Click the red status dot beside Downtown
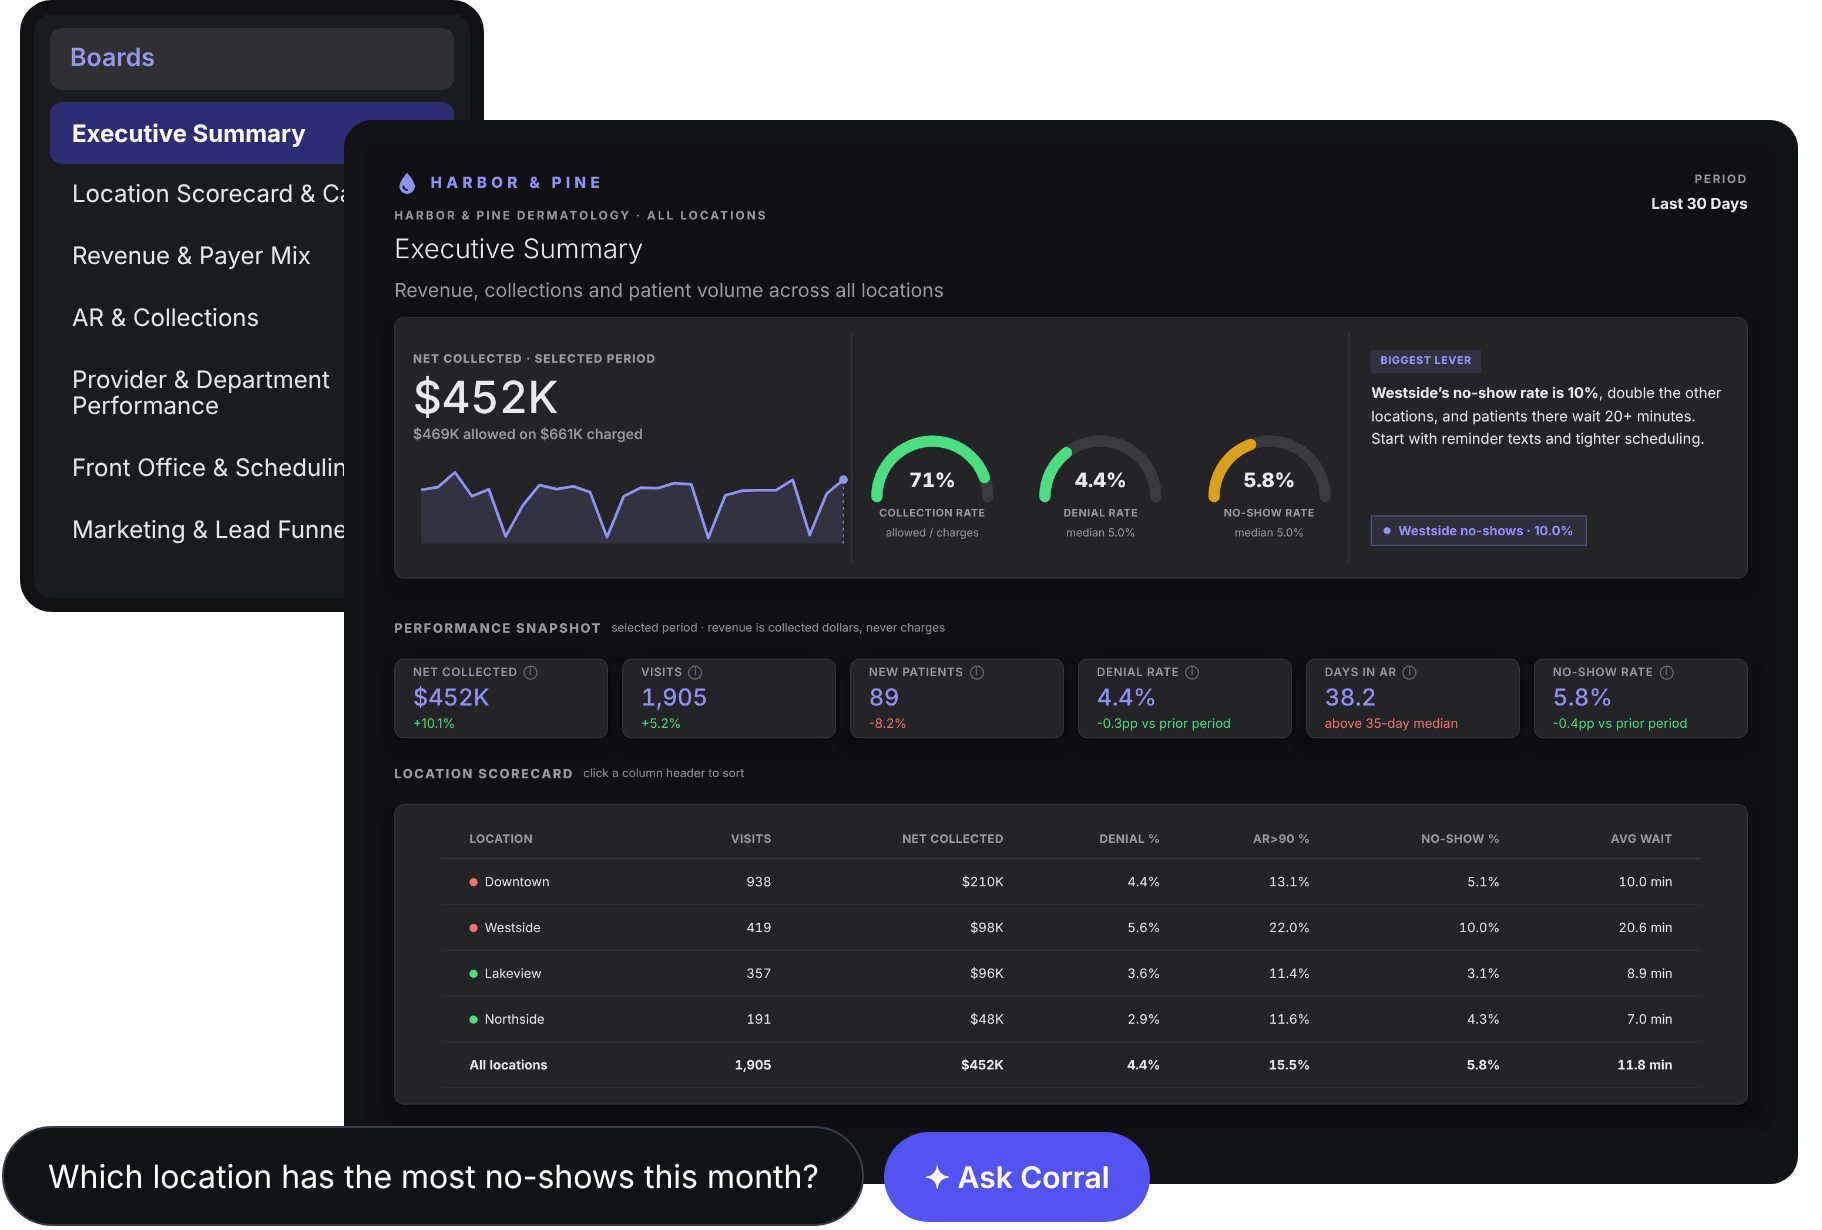 tap(473, 882)
